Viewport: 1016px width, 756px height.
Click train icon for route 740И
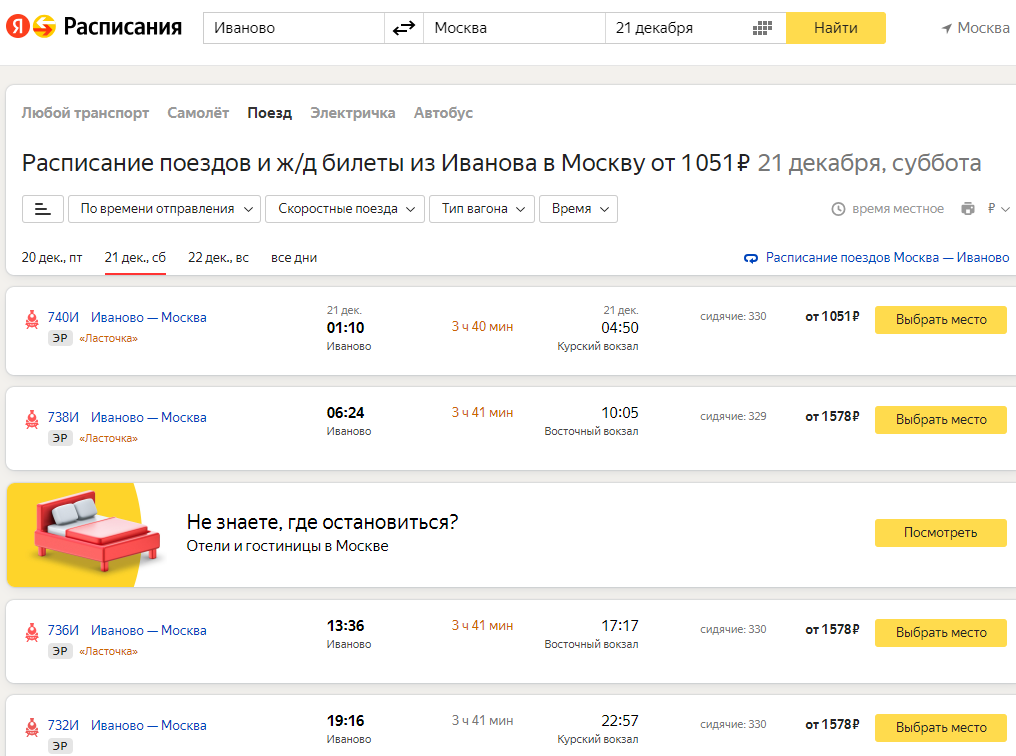click(32, 319)
